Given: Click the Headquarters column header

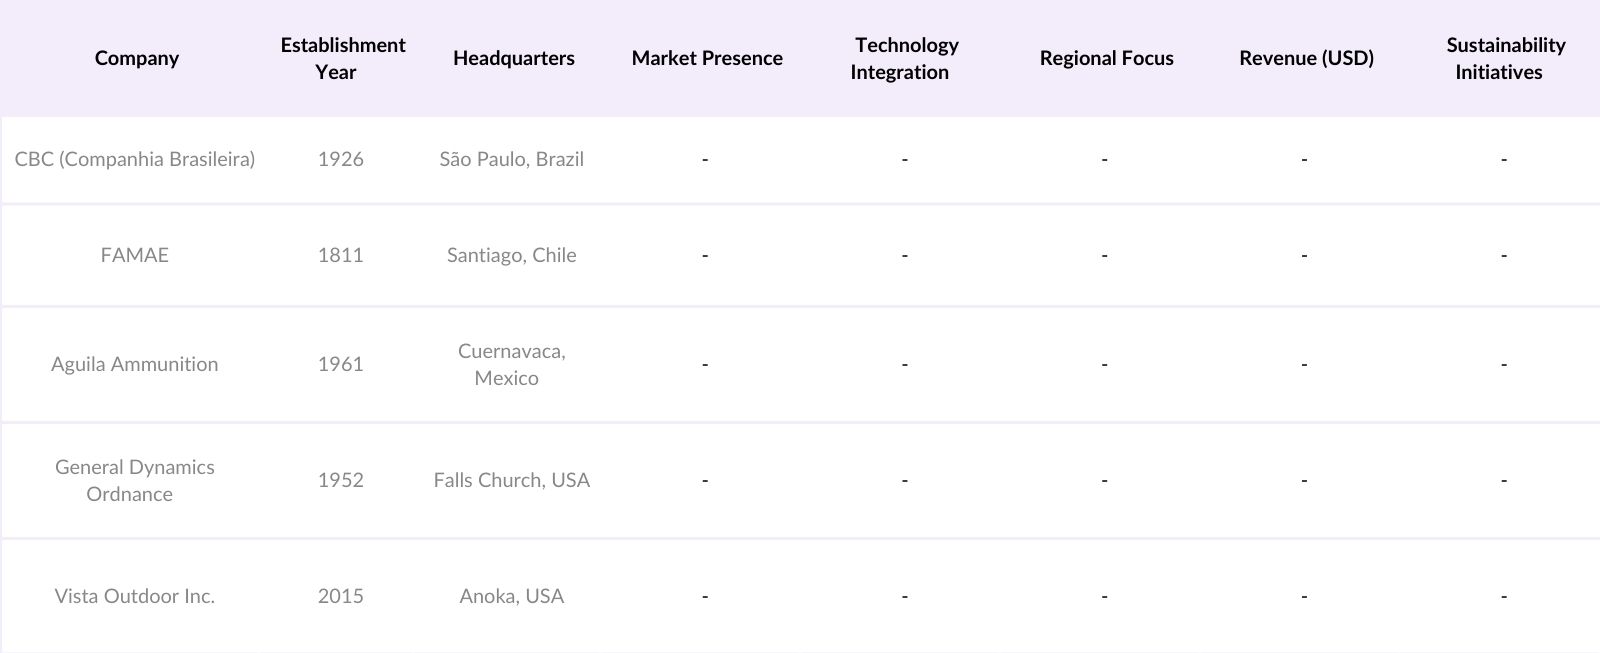Looking at the screenshot, I should point(513,58).
